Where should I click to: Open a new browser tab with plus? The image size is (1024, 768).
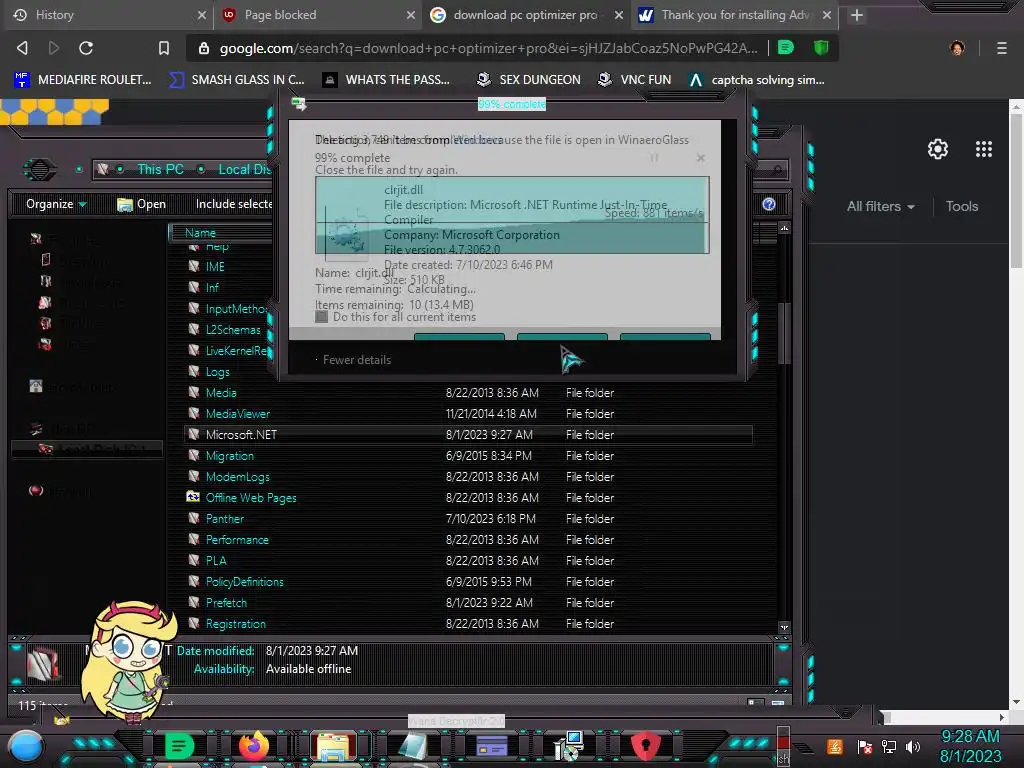click(857, 15)
